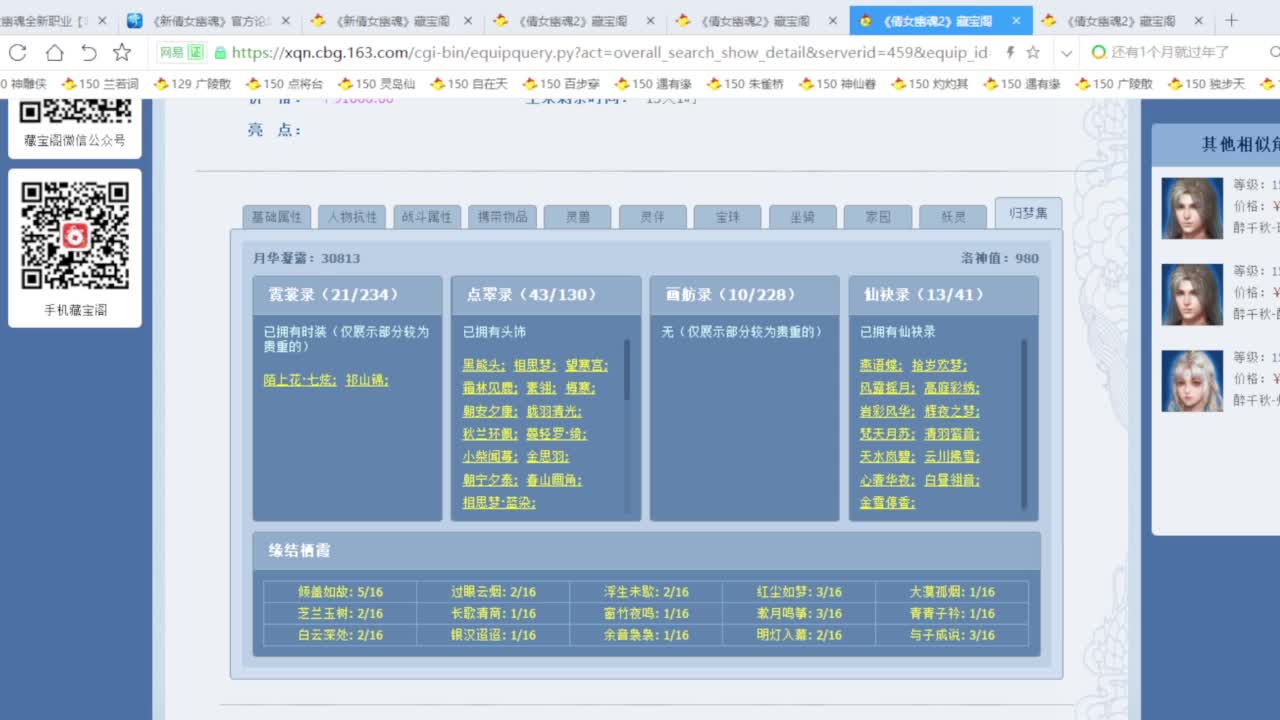The width and height of the screenshot is (1280, 720).
Task: Click the 风露摇月 link in 仙袂录
Action: coord(887,388)
